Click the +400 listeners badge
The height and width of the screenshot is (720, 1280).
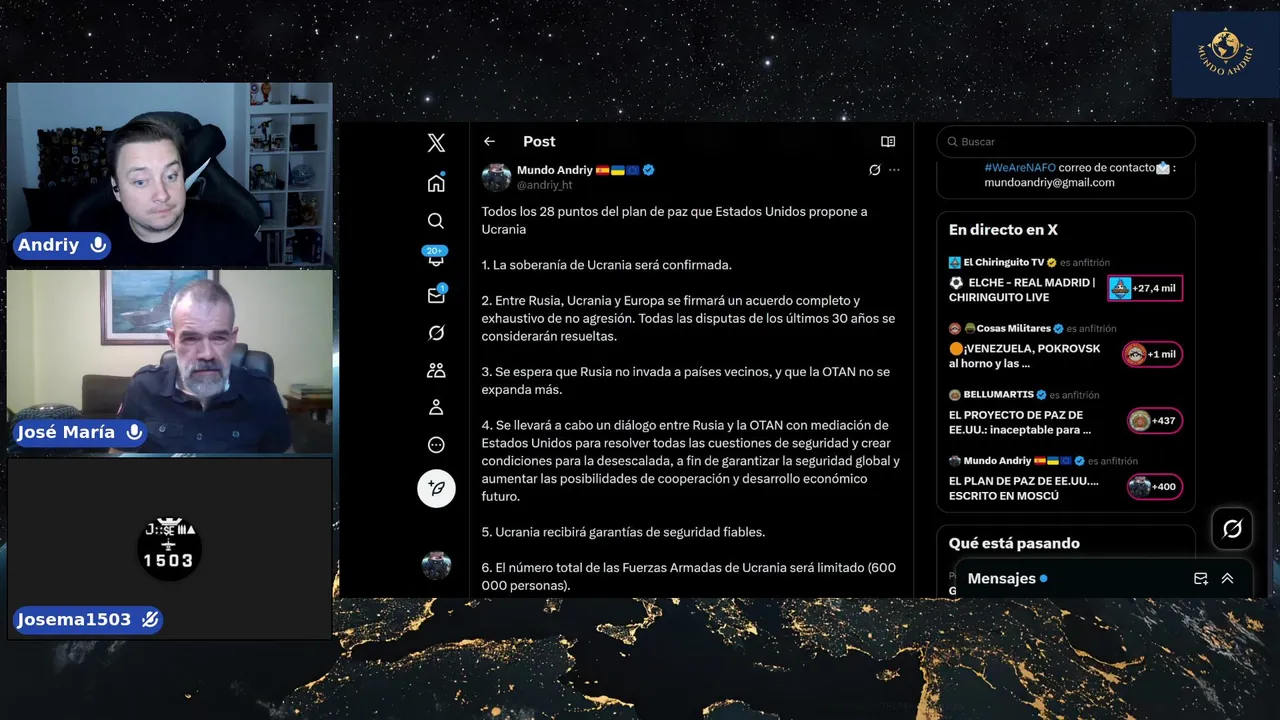pyautogui.click(x=1155, y=487)
